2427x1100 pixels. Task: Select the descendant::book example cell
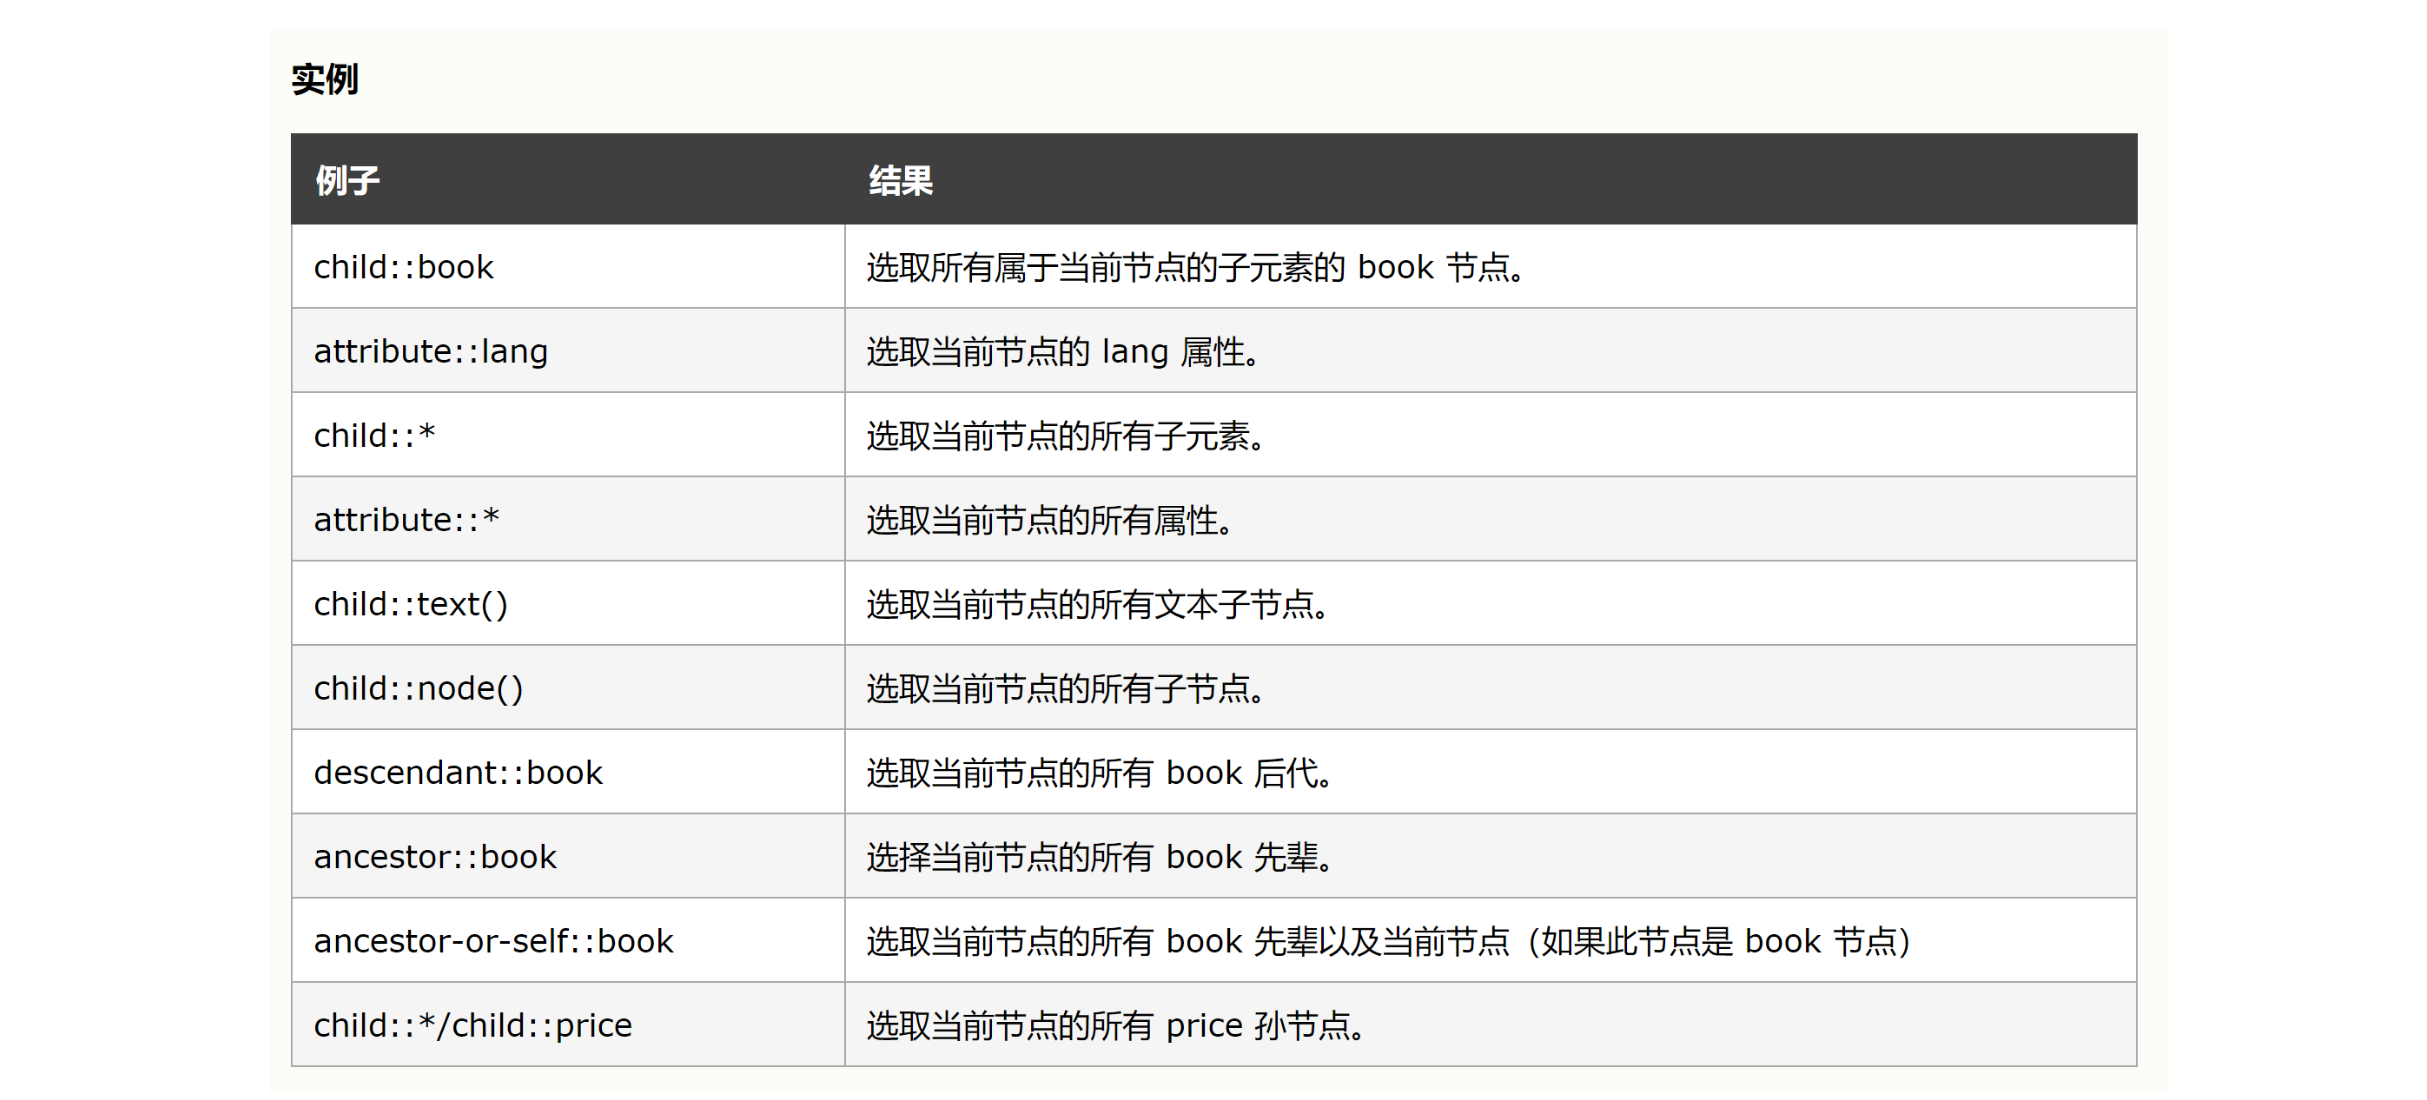coord(458,773)
